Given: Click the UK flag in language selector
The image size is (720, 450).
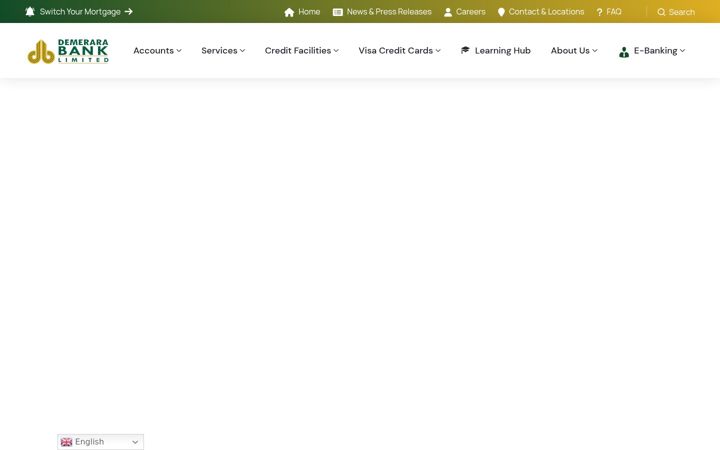Looking at the screenshot, I should (67, 442).
